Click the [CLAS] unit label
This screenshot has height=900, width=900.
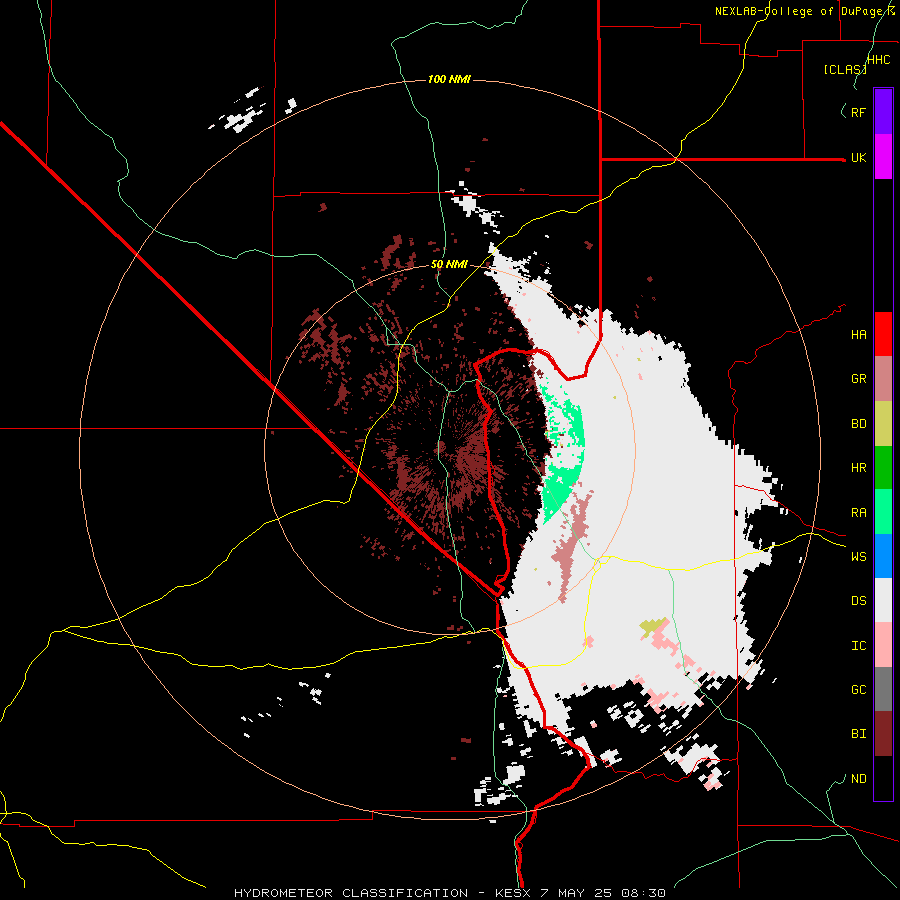click(845, 70)
